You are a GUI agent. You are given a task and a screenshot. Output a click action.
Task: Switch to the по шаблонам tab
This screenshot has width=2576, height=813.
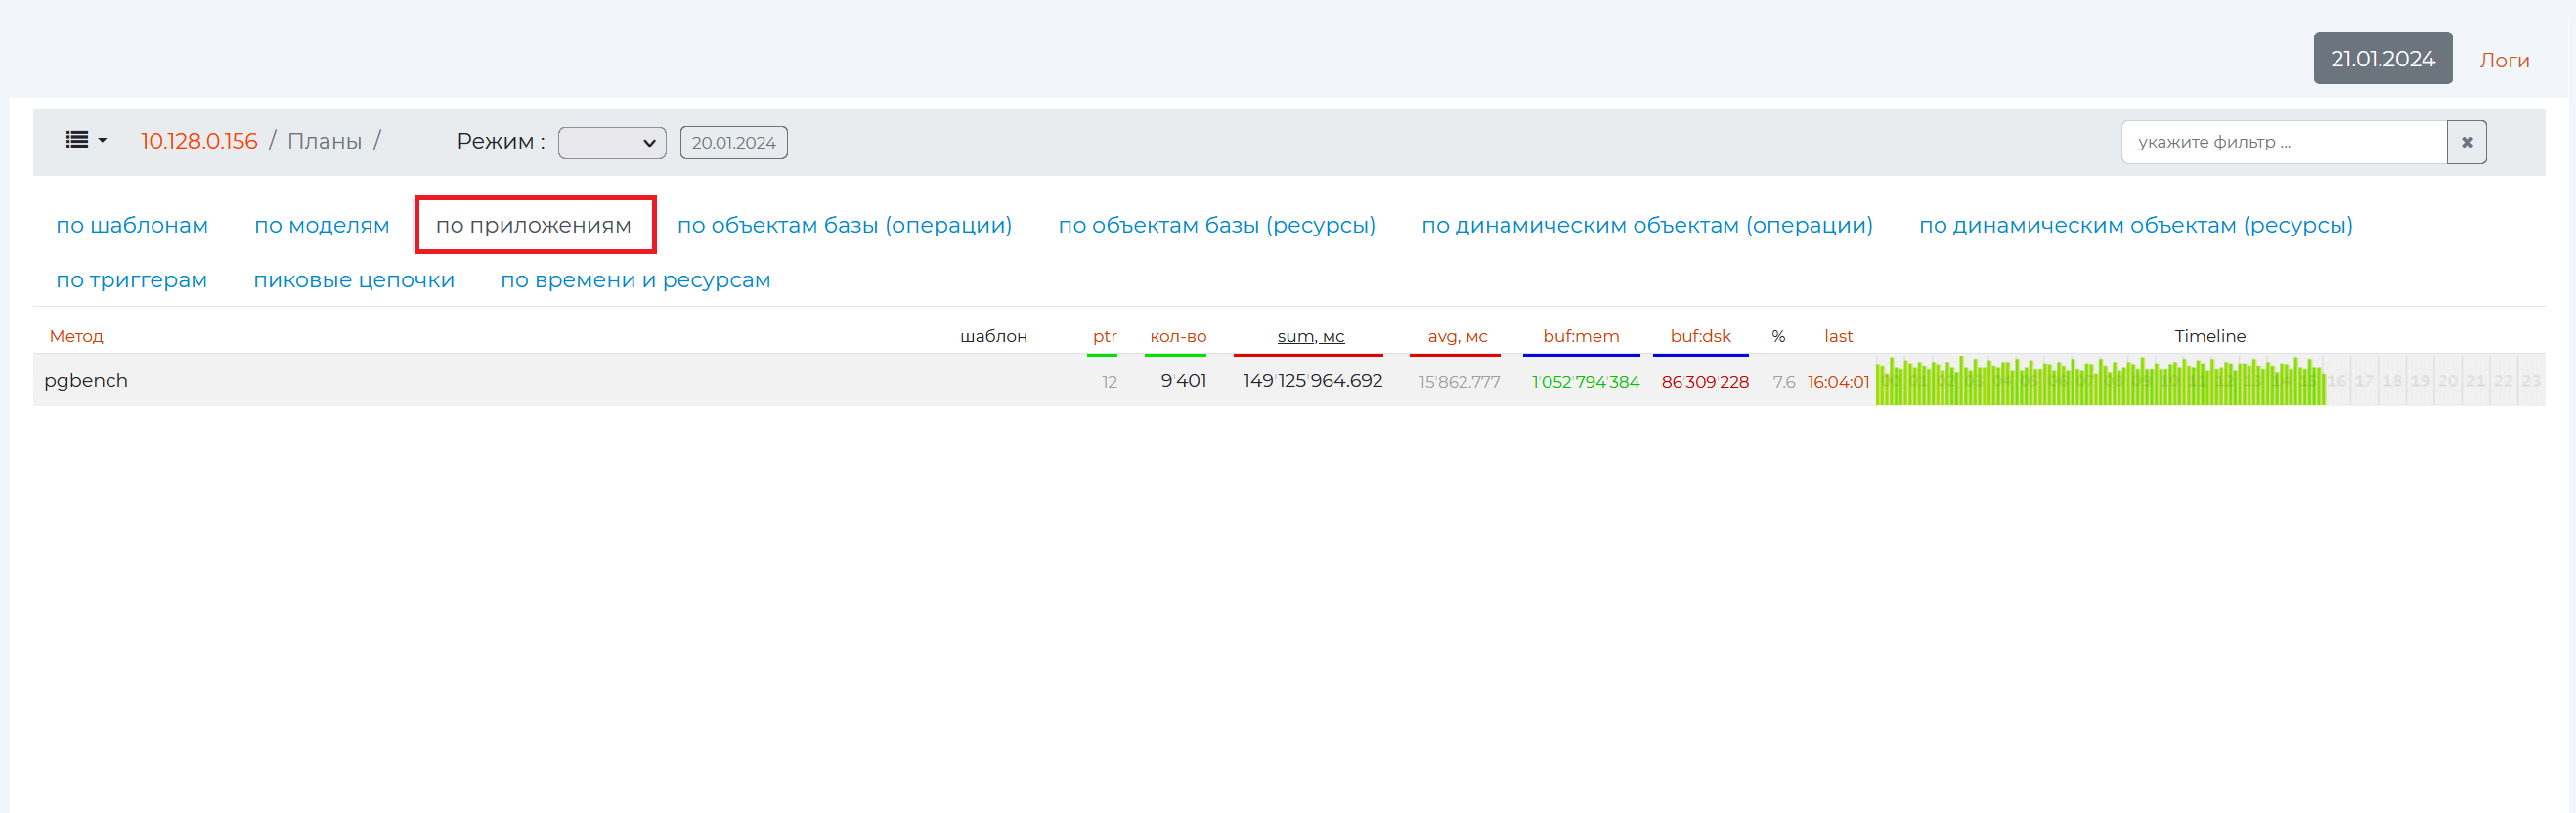pos(132,225)
